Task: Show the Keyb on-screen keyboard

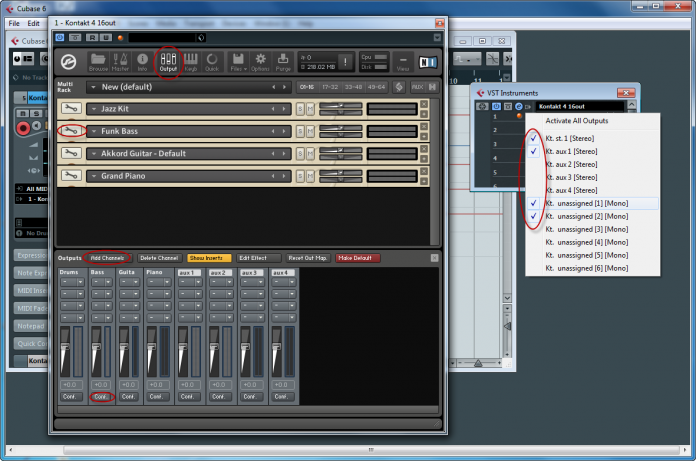Action: tap(191, 62)
